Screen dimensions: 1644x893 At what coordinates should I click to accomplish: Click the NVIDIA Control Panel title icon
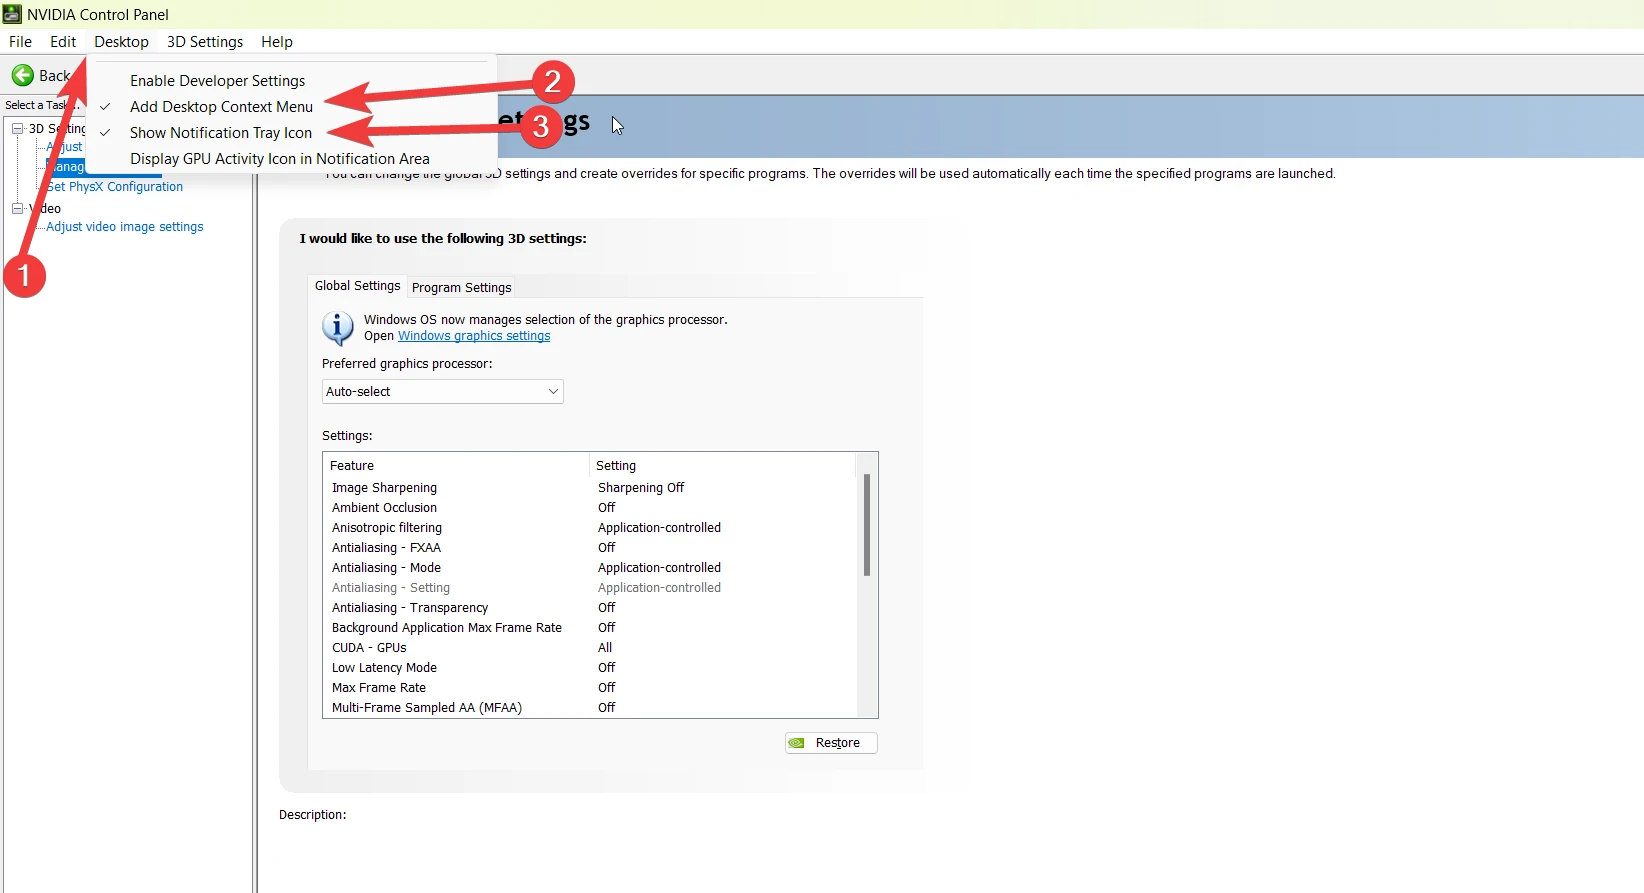tap(12, 14)
